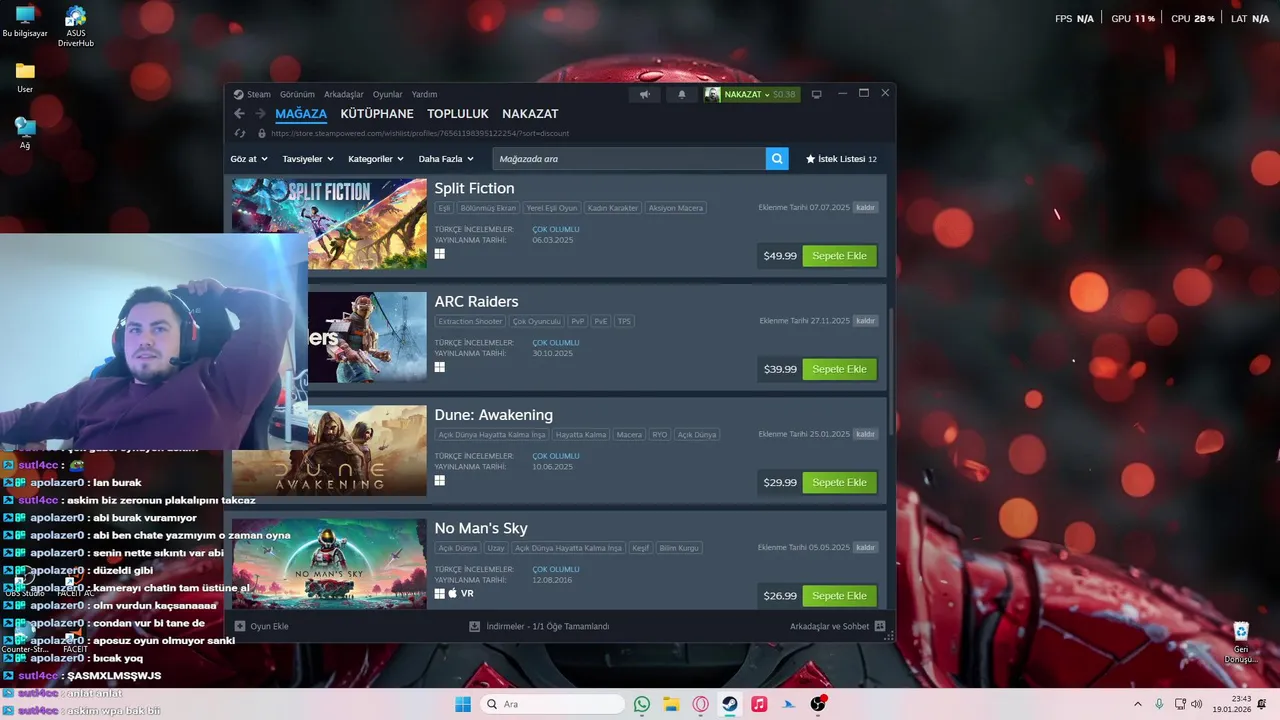Click the taskbar Ara search box
The image size is (1280, 720).
click(552, 704)
